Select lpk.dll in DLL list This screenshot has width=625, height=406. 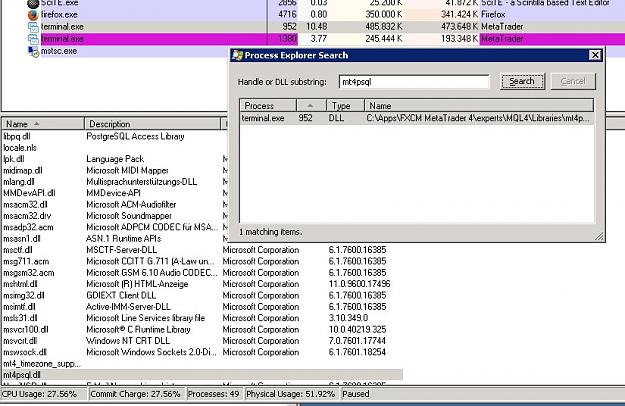coord(14,159)
